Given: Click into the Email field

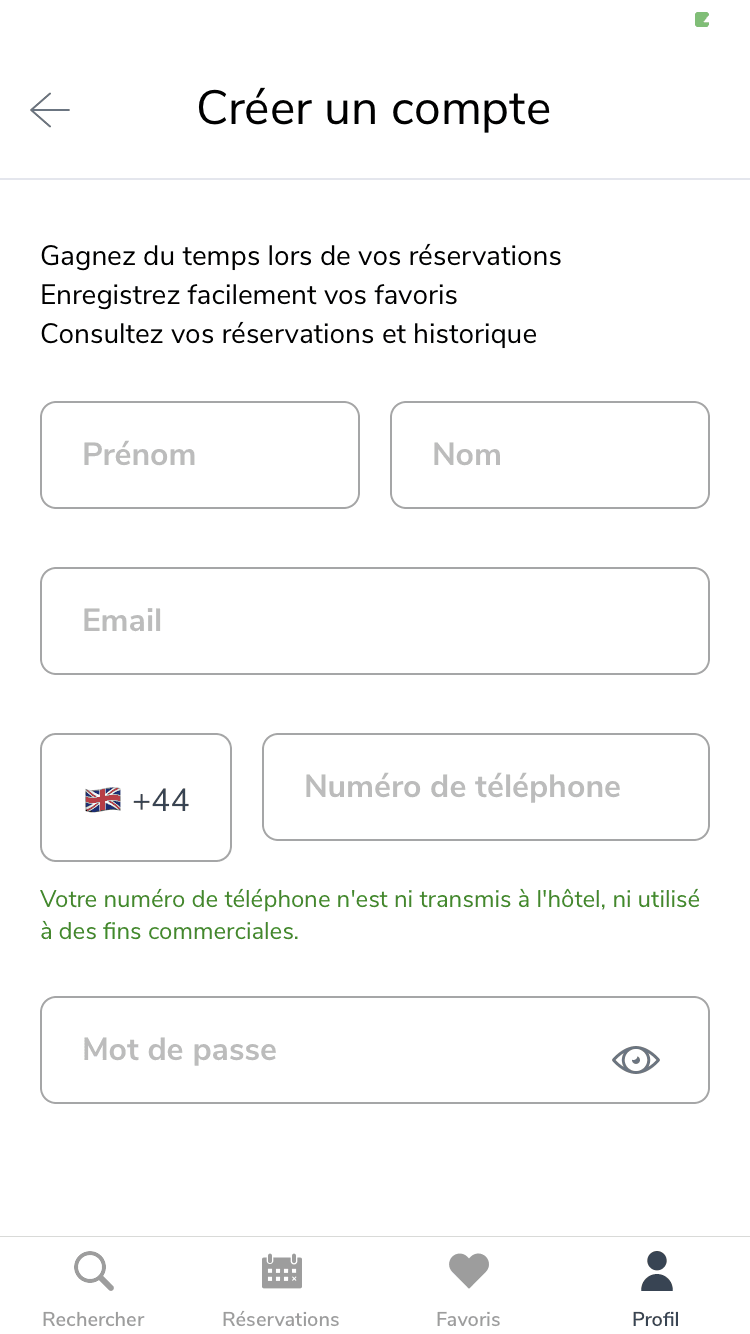Looking at the screenshot, I should (x=375, y=621).
